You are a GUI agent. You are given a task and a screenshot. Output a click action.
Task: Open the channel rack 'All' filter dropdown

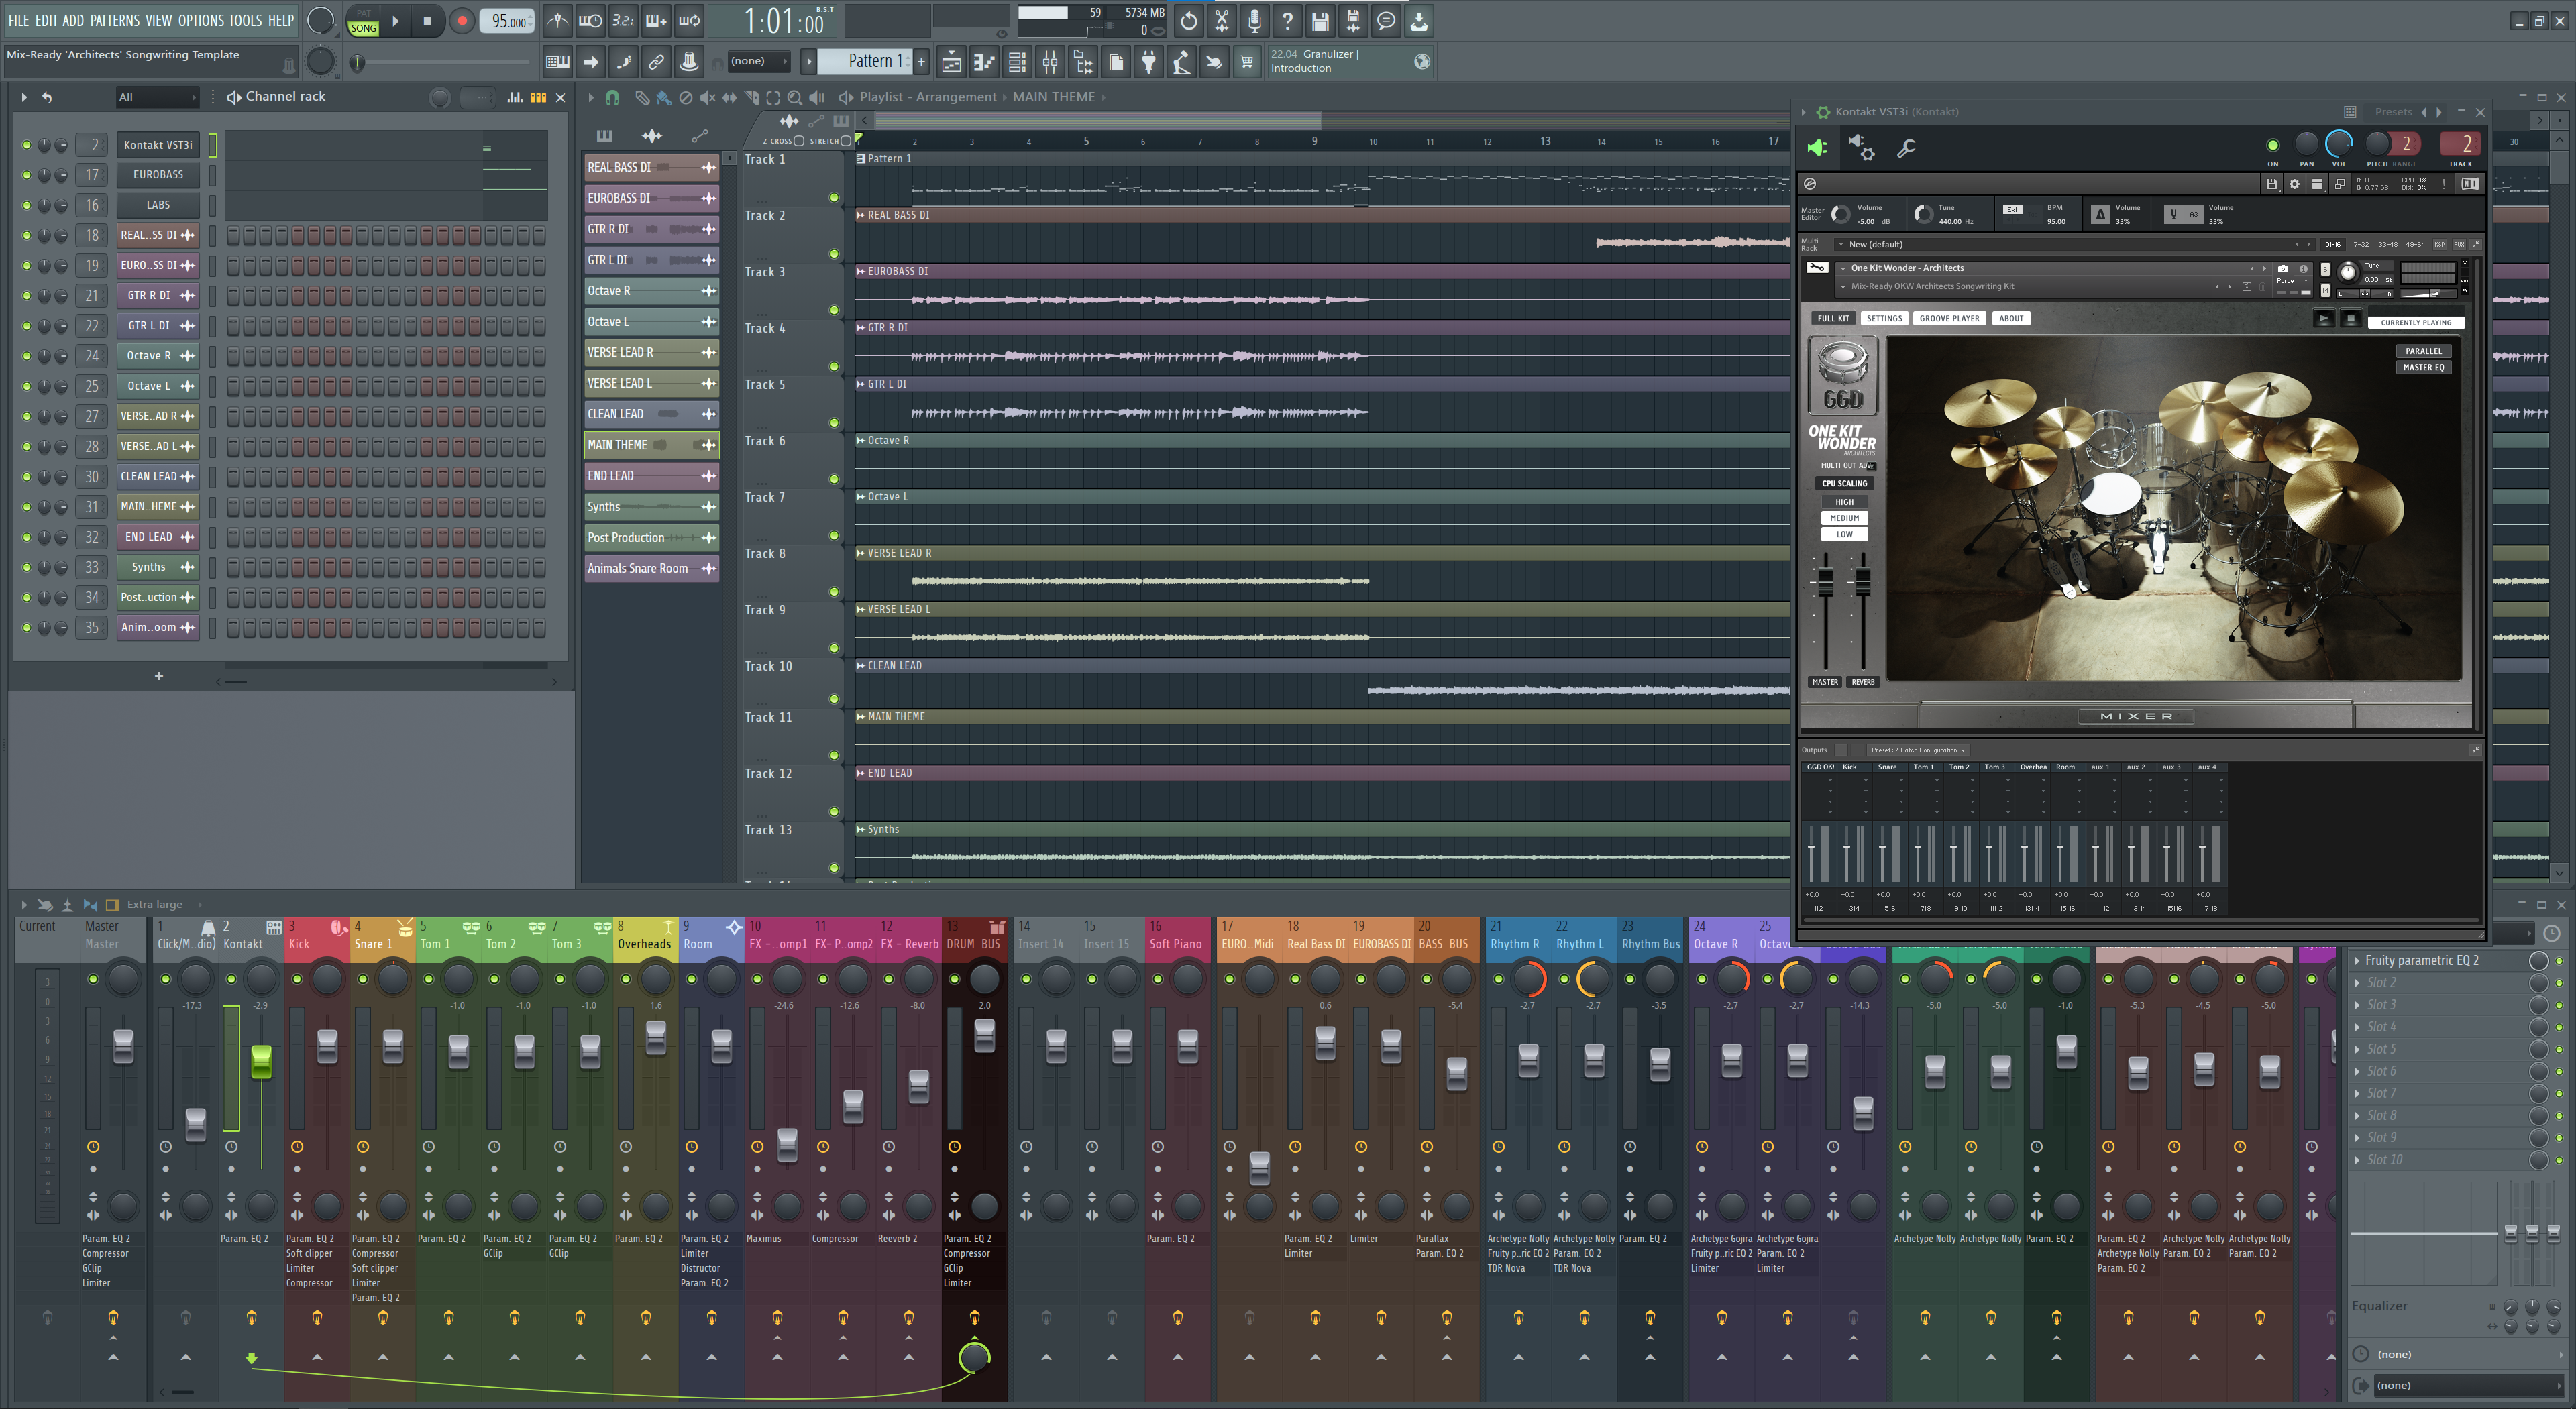click(157, 97)
